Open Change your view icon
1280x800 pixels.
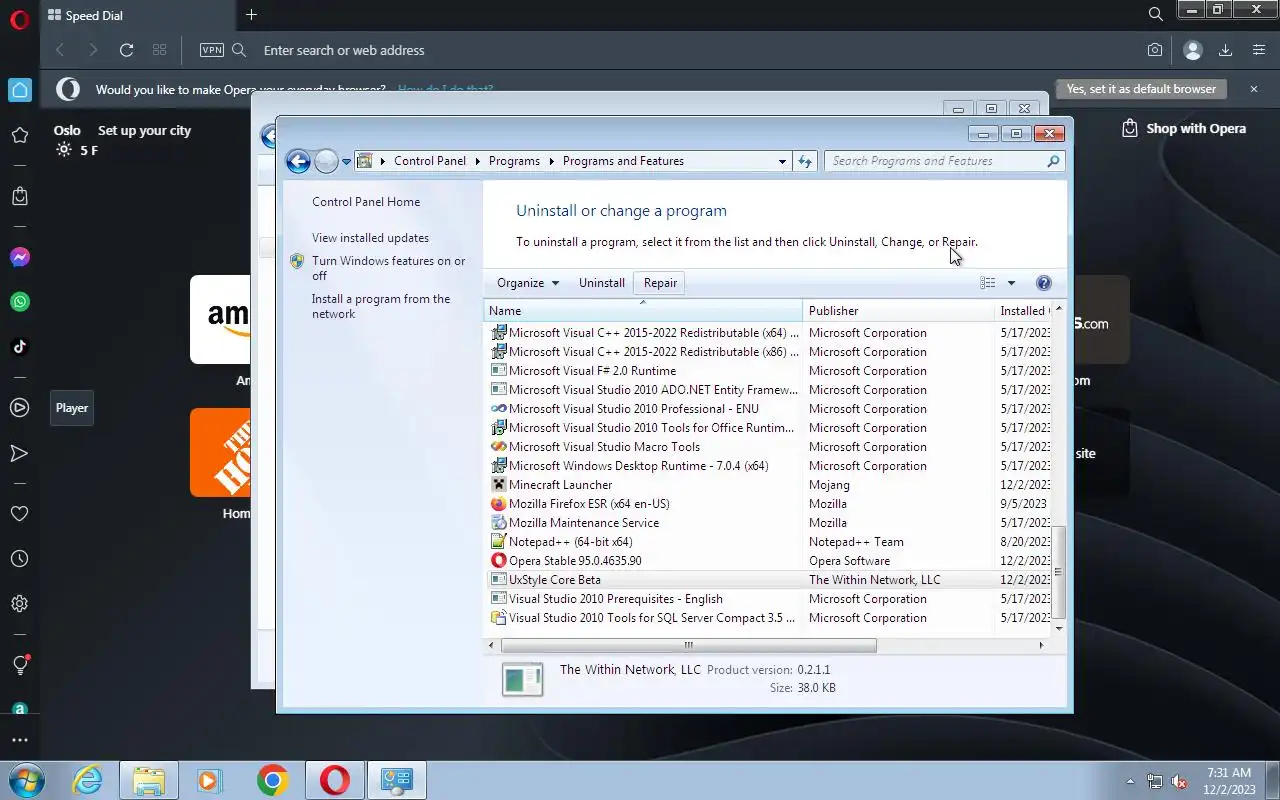988,283
